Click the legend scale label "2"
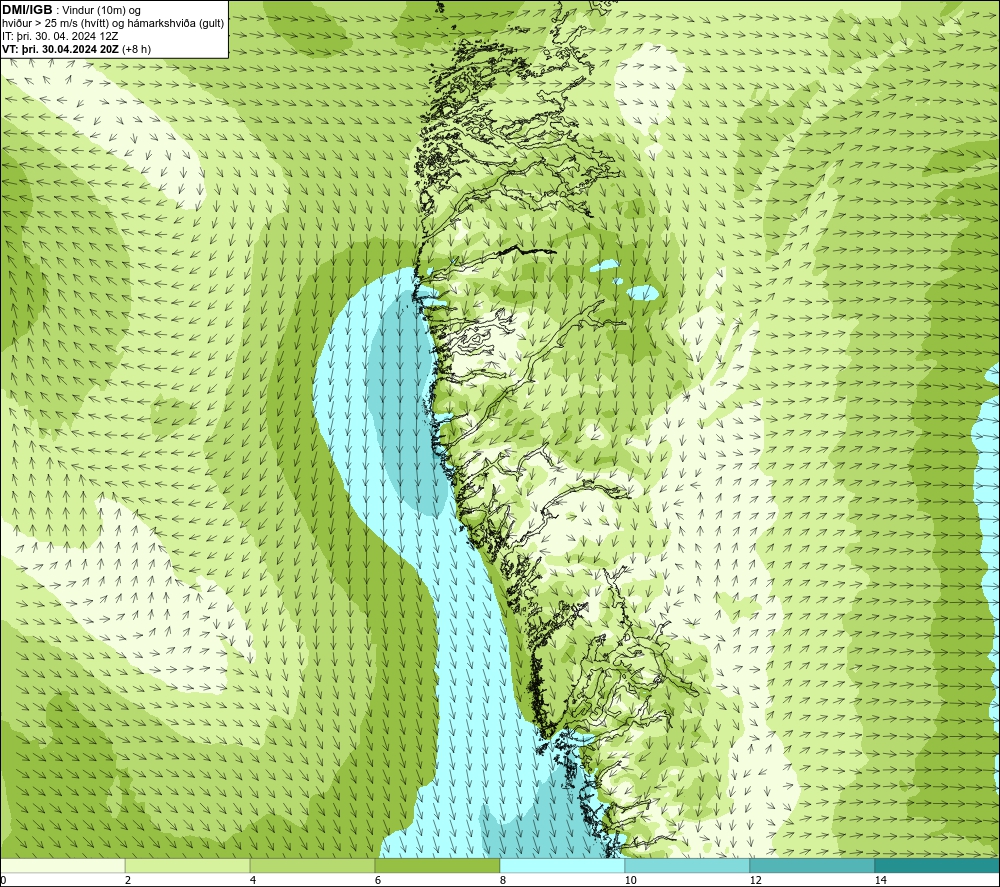 click(x=128, y=880)
